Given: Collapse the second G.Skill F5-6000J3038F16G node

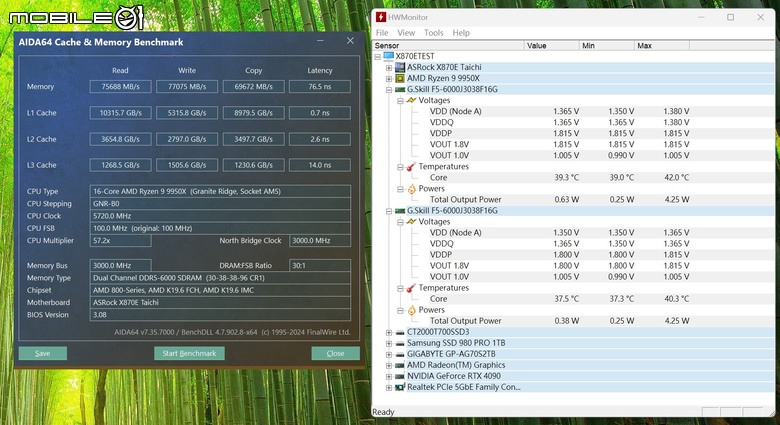Looking at the screenshot, I should click(389, 211).
